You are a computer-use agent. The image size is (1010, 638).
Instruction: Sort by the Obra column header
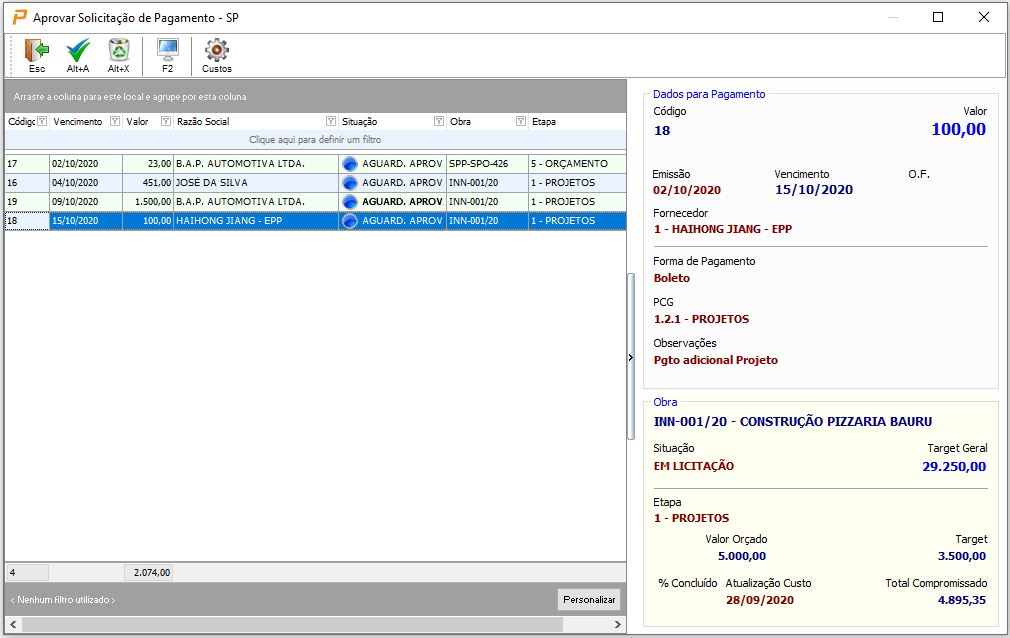tap(461, 121)
